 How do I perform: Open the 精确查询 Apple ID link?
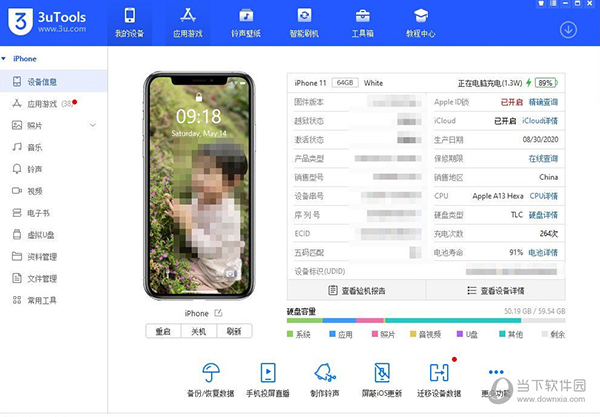pos(543,102)
